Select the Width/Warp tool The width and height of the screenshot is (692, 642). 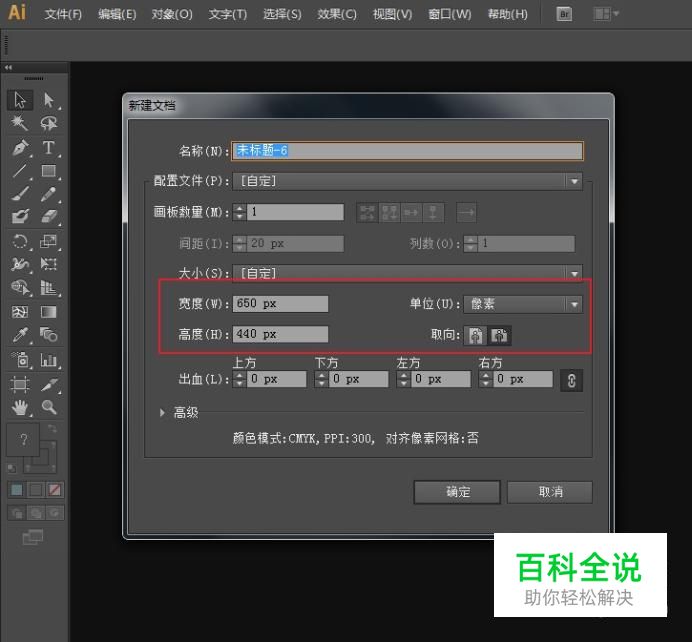20,264
